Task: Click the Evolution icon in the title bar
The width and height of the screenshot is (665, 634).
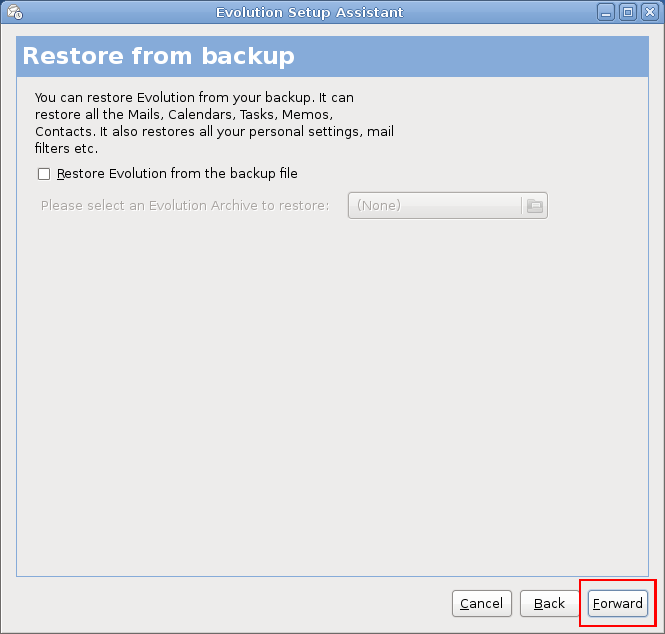Action: coord(14,12)
